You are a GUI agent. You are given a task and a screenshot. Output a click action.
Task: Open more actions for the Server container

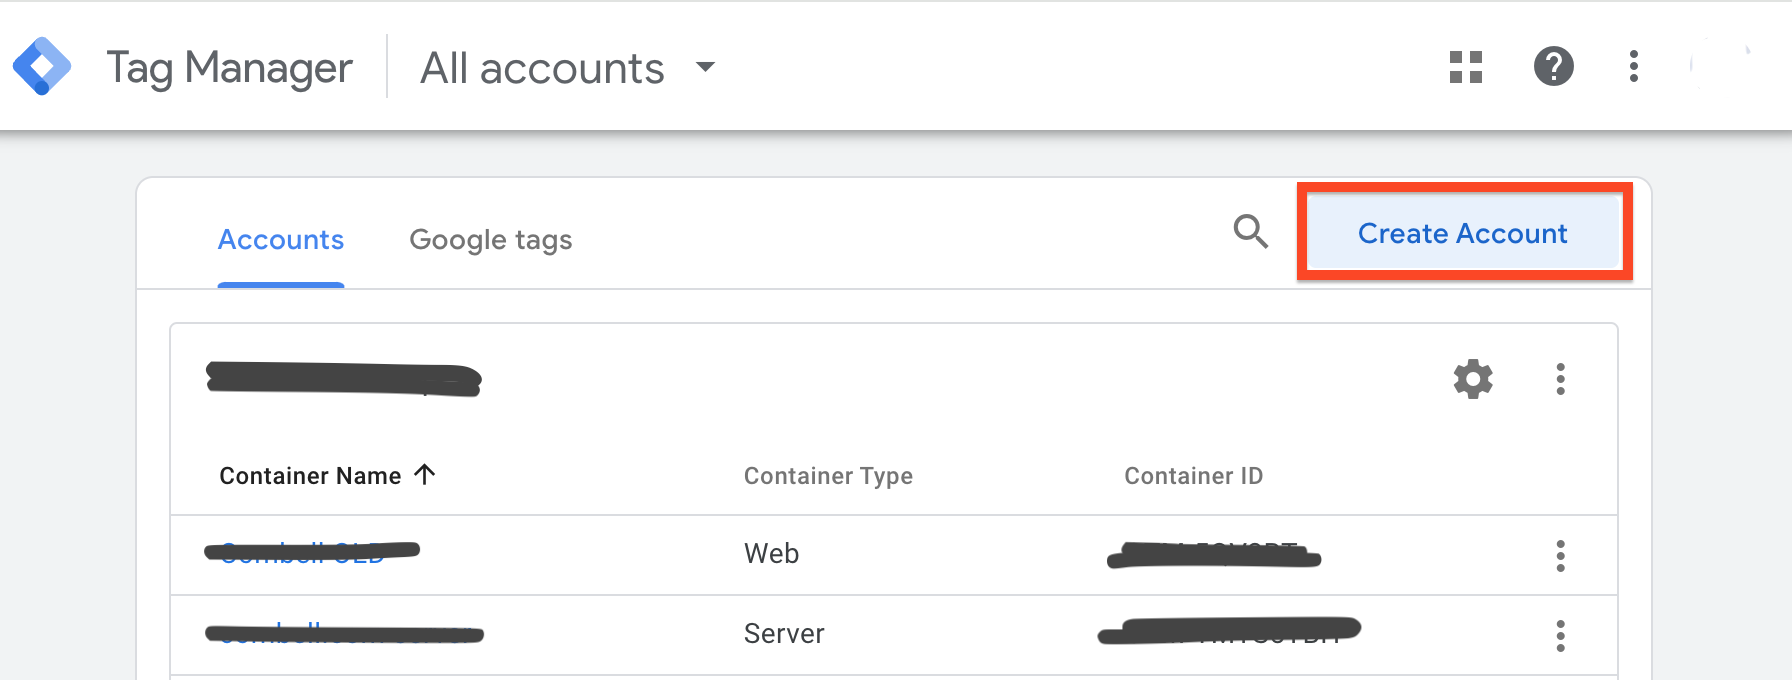(x=1560, y=636)
